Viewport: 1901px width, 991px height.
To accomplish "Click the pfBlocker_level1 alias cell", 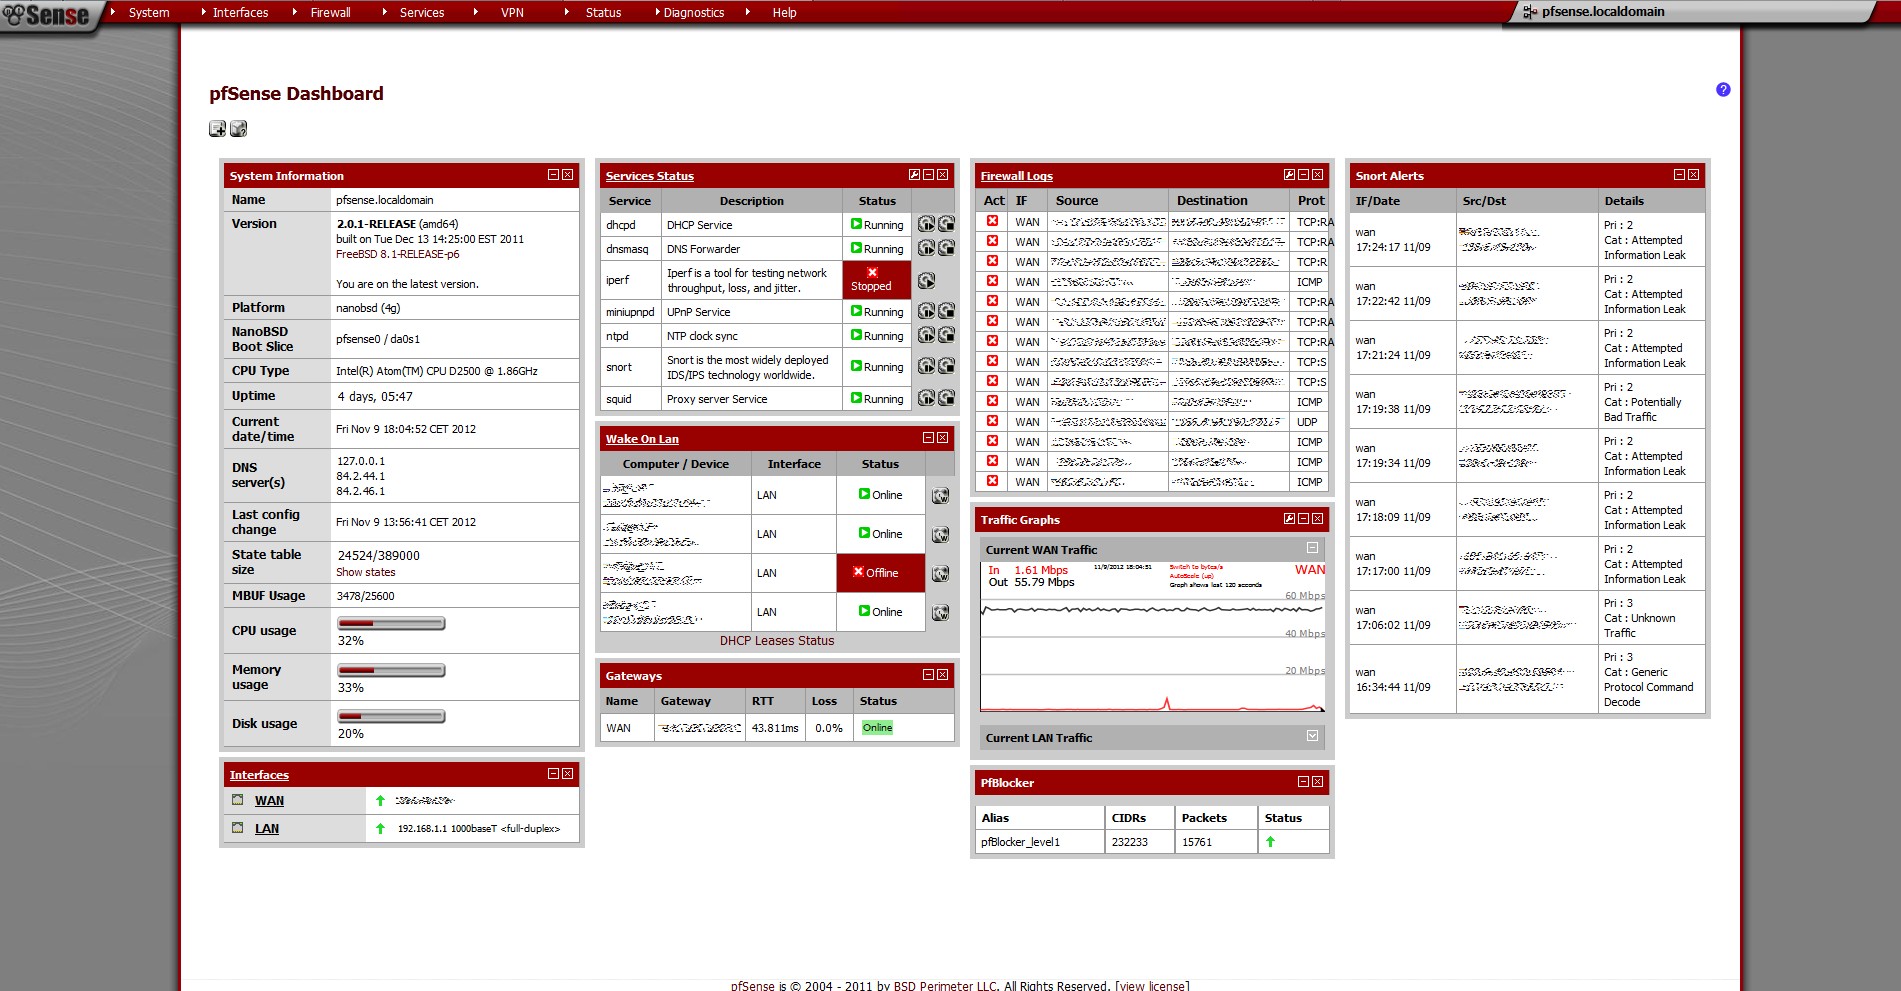I will pos(1040,842).
